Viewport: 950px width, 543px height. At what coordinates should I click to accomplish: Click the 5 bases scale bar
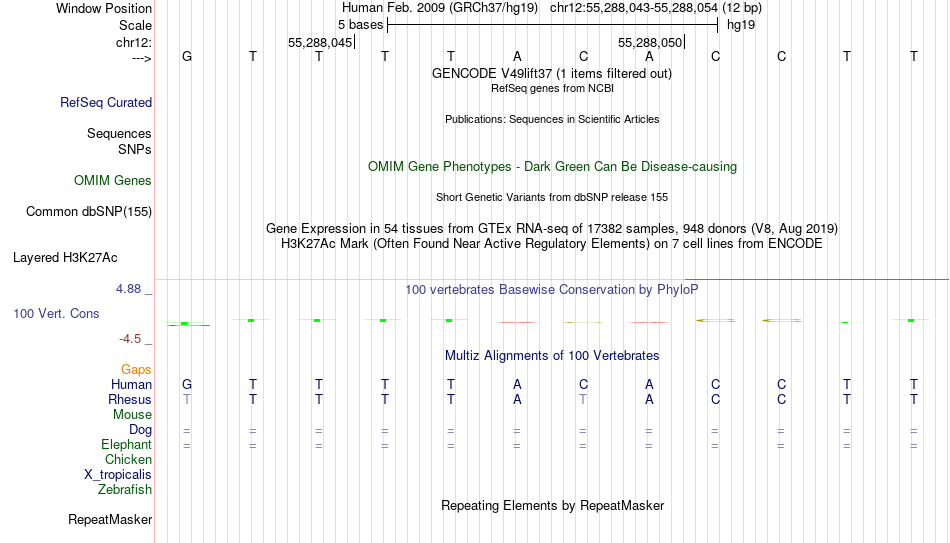click(553, 25)
